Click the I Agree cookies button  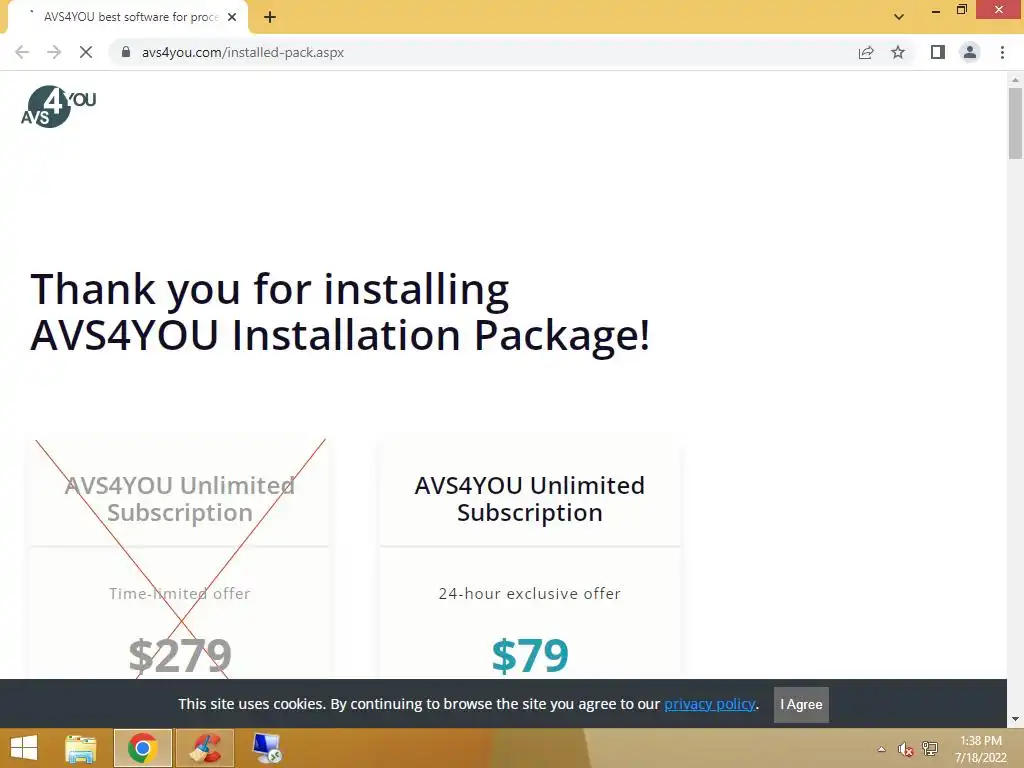pyautogui.click(x=801, y=705)
